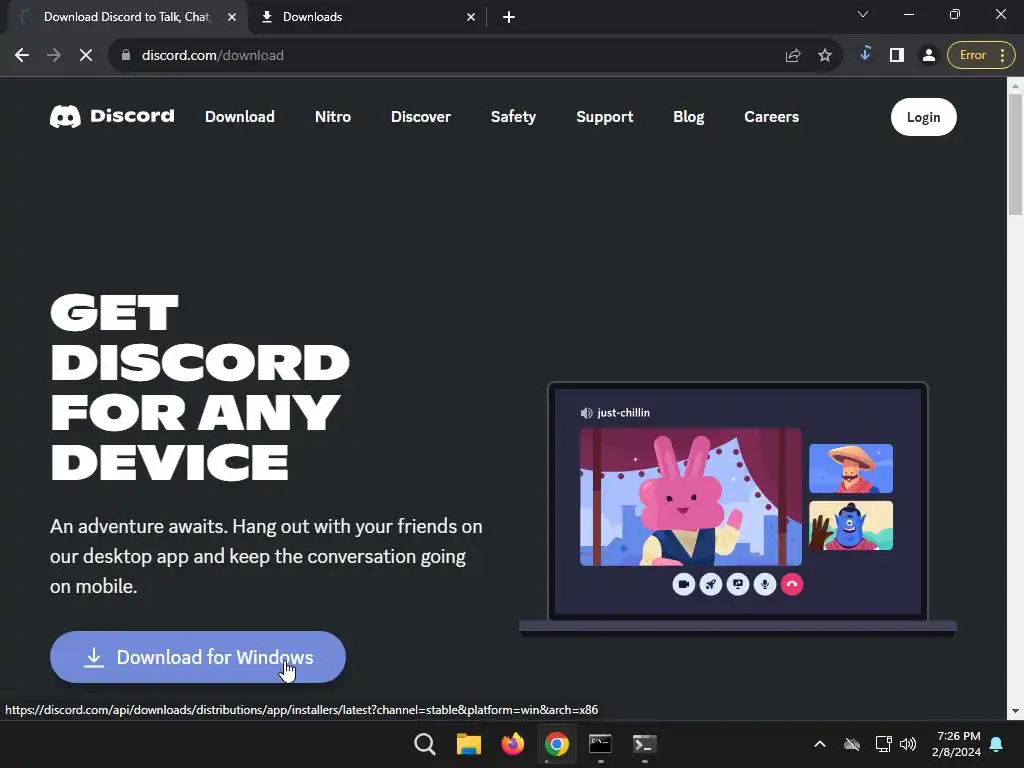This screenshot has height=768, width=1024.
Task: Toggle the Chrome side panel icon
Action: coord(897,56)
